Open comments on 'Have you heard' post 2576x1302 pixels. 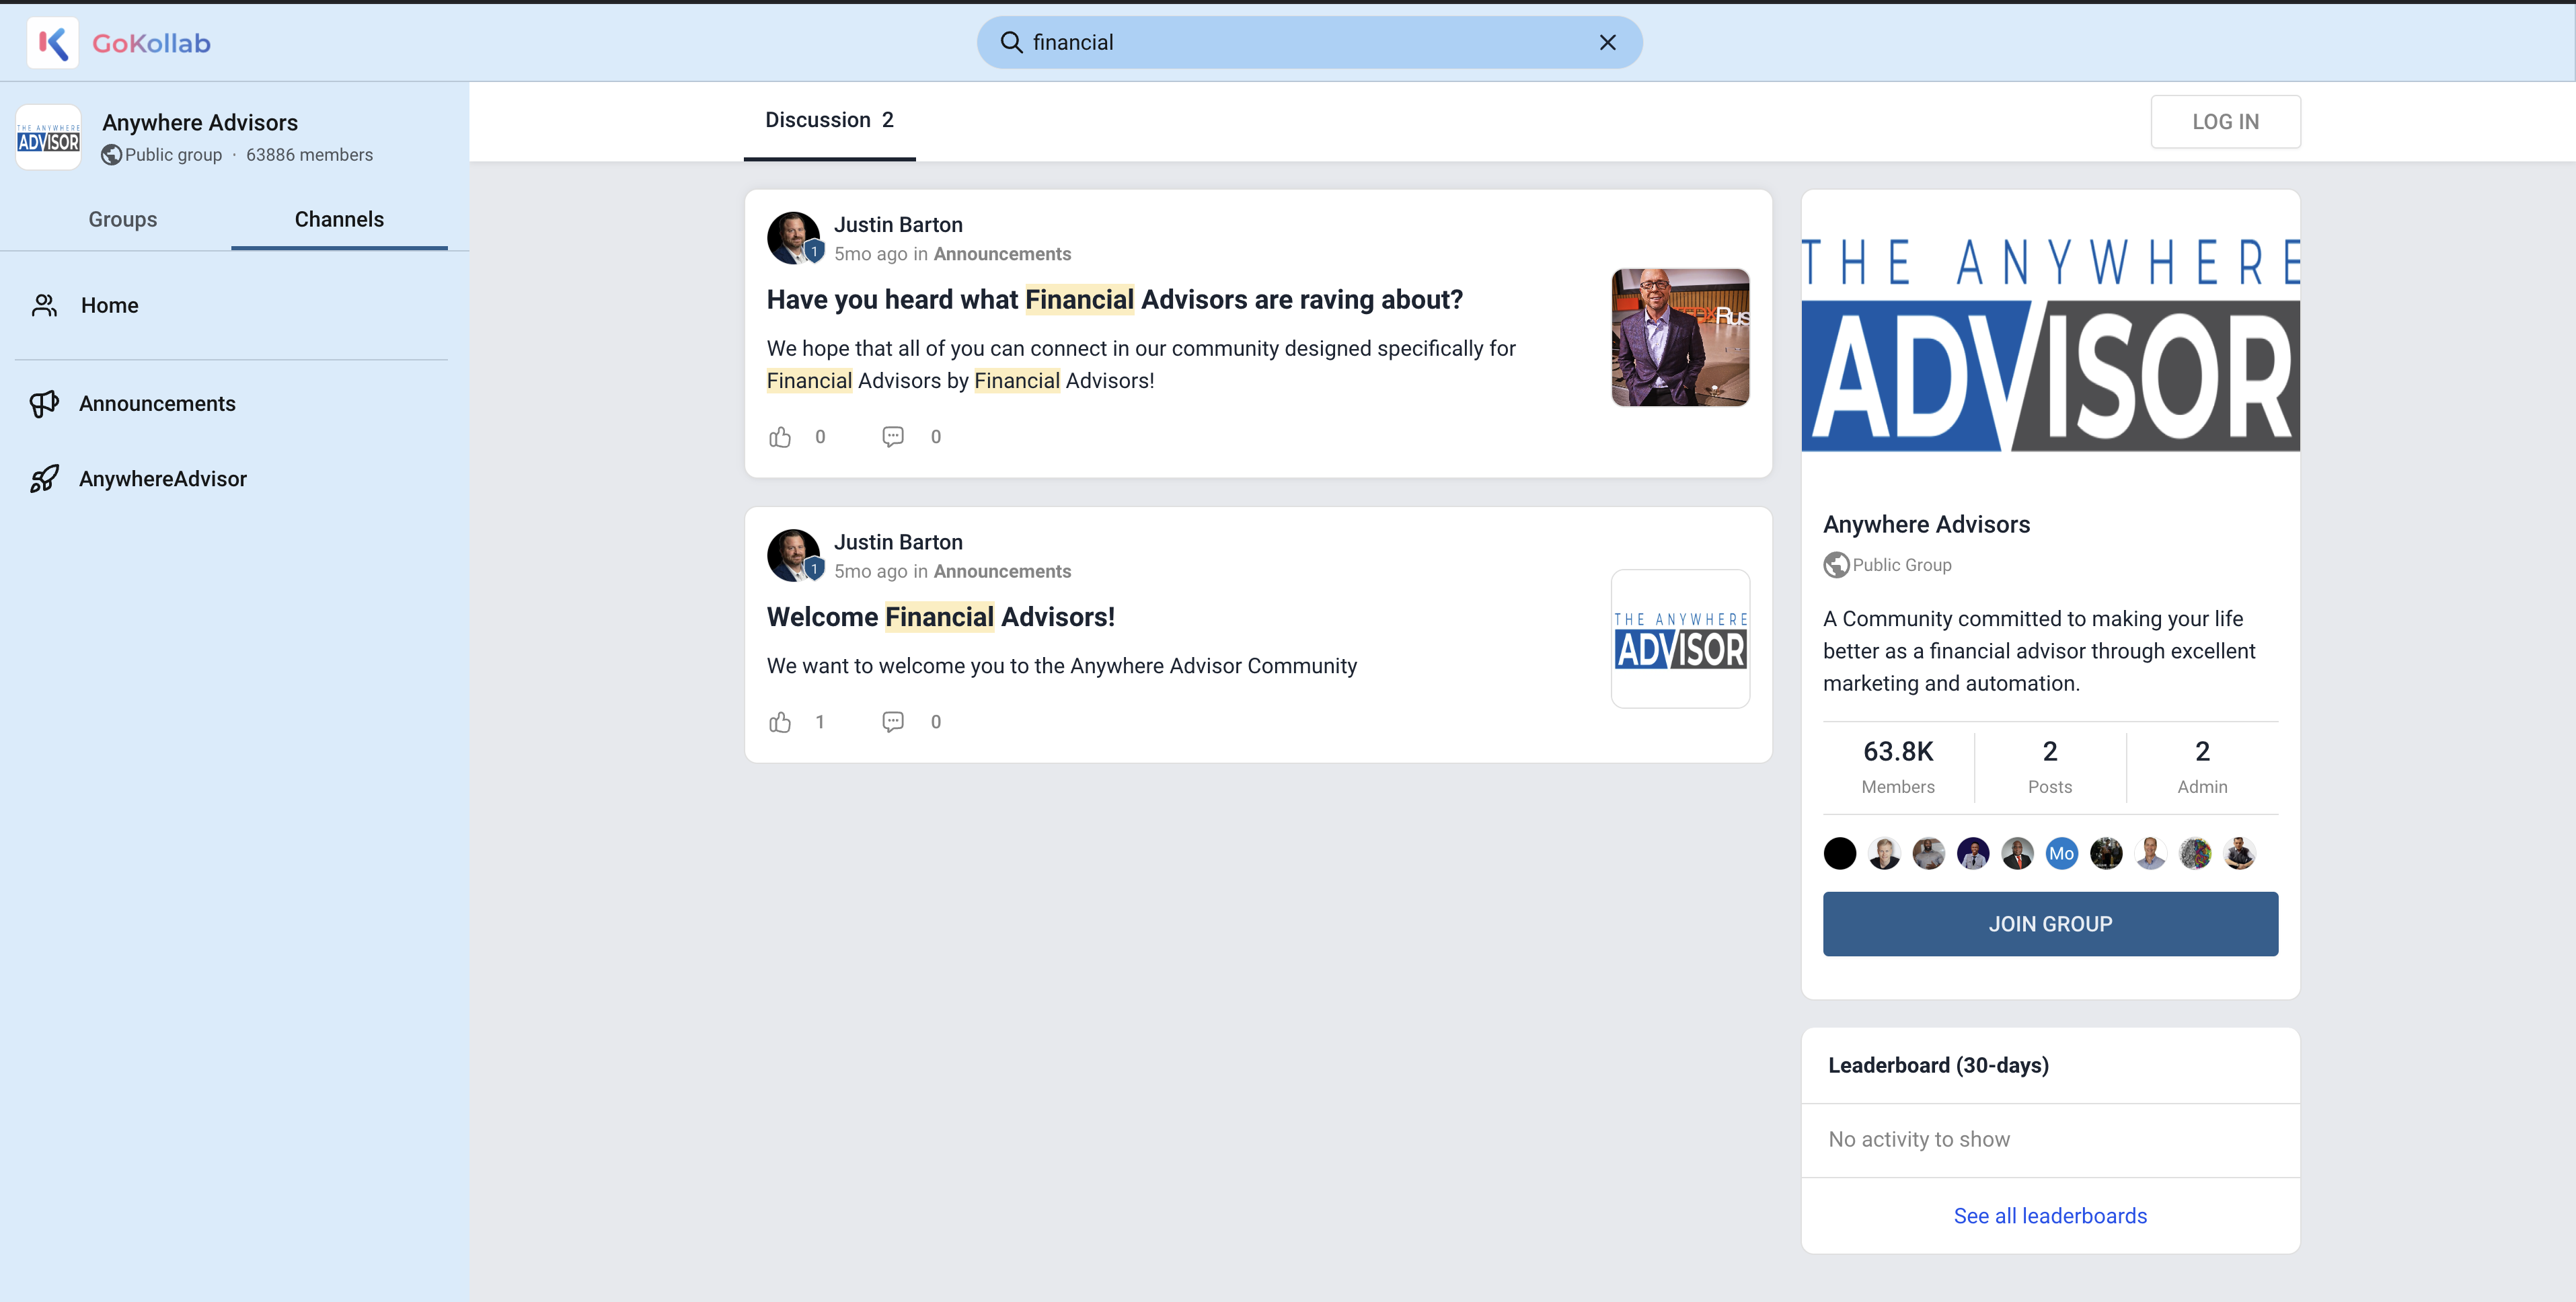892,437
